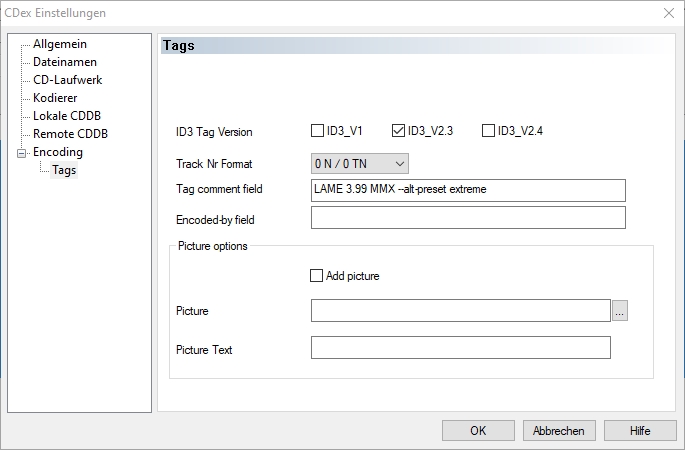
Task: Enable the ID3_V2.4 checkbox
Action: pos(489,130)
